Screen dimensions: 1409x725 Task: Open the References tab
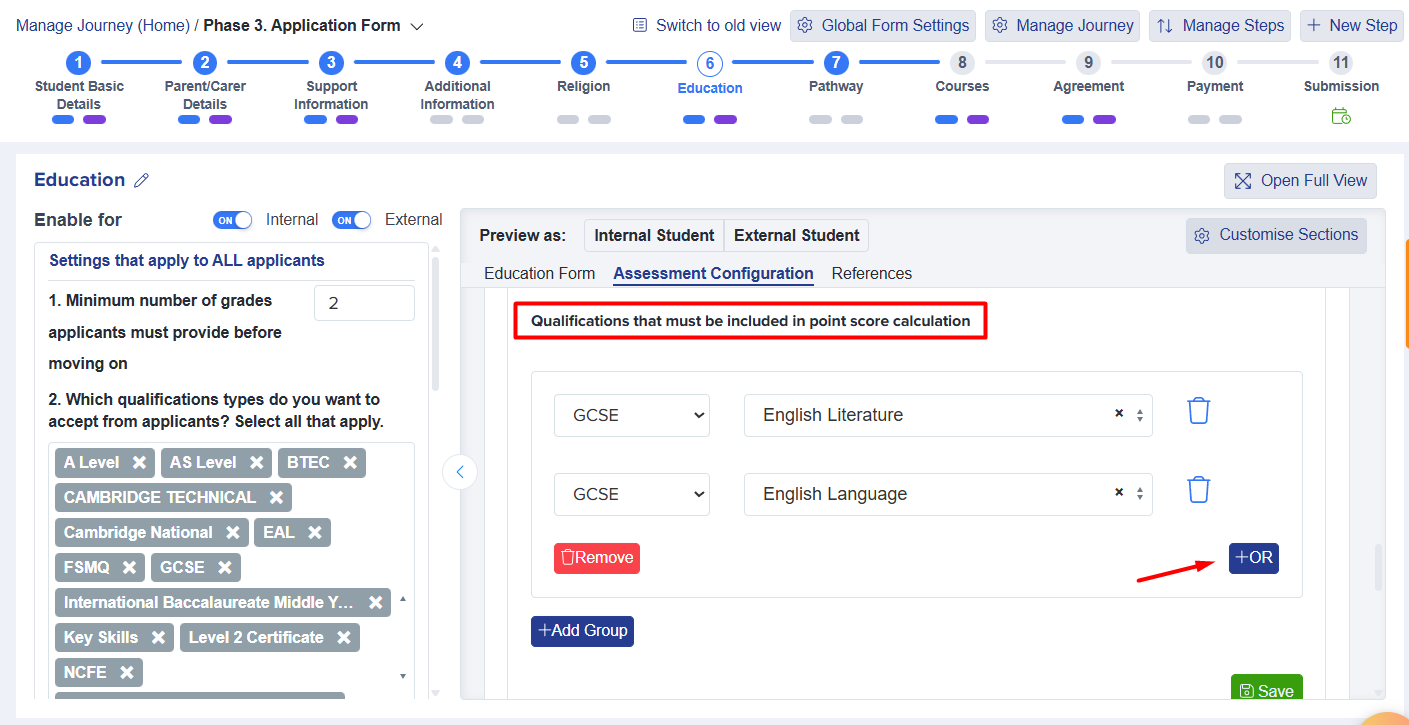[871, 274]
